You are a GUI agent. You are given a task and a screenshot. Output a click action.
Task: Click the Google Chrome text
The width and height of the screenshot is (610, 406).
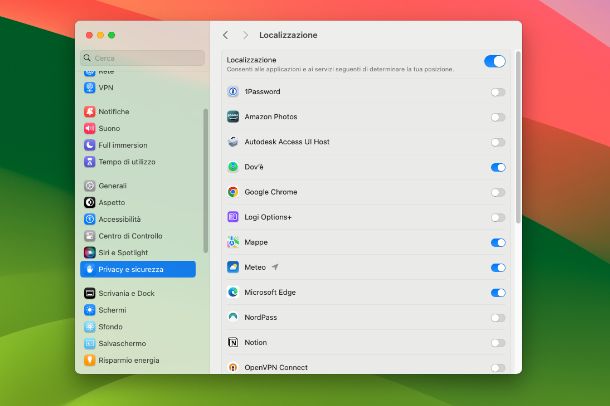(271, 192)
